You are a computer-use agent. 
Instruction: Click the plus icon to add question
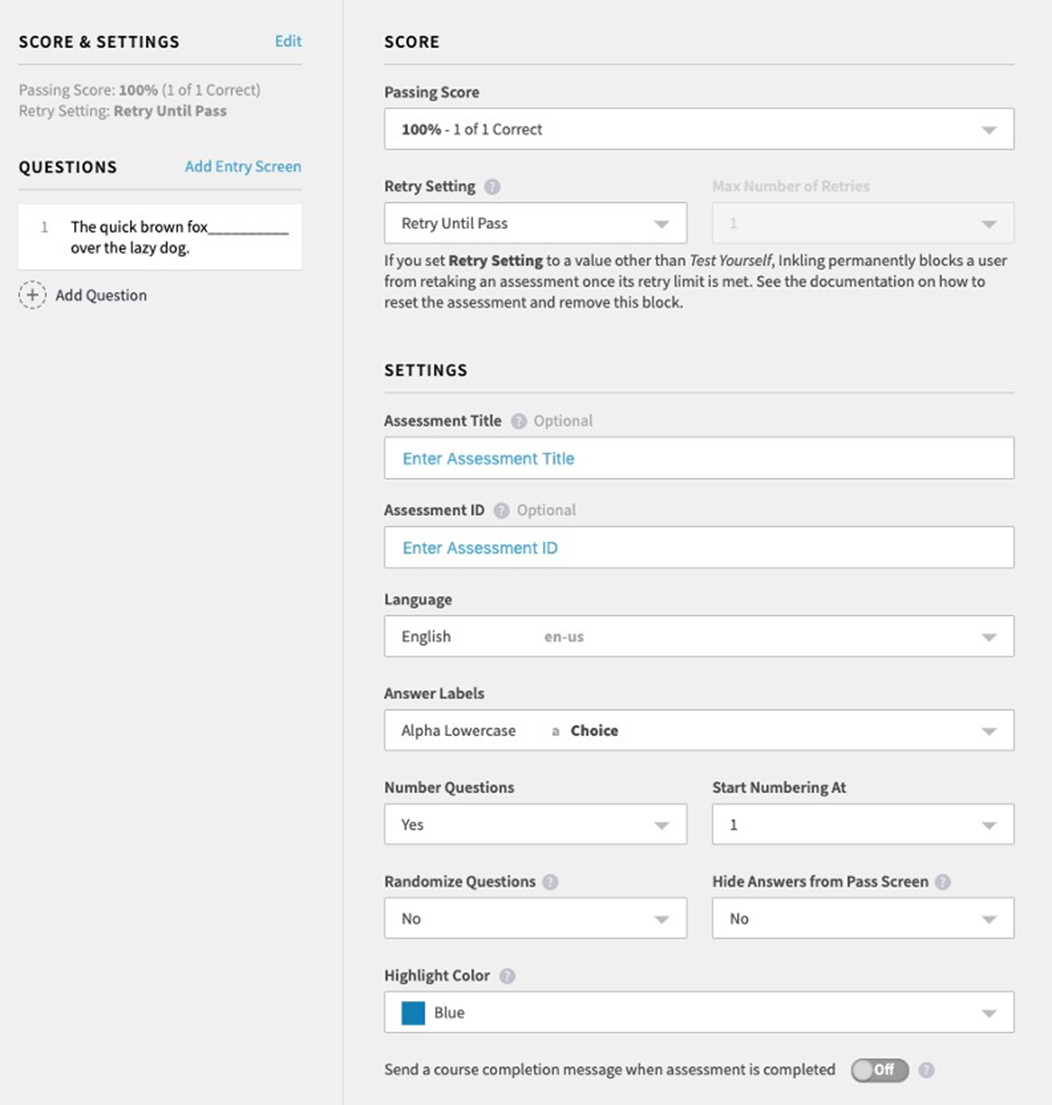[x=33, y=295]
